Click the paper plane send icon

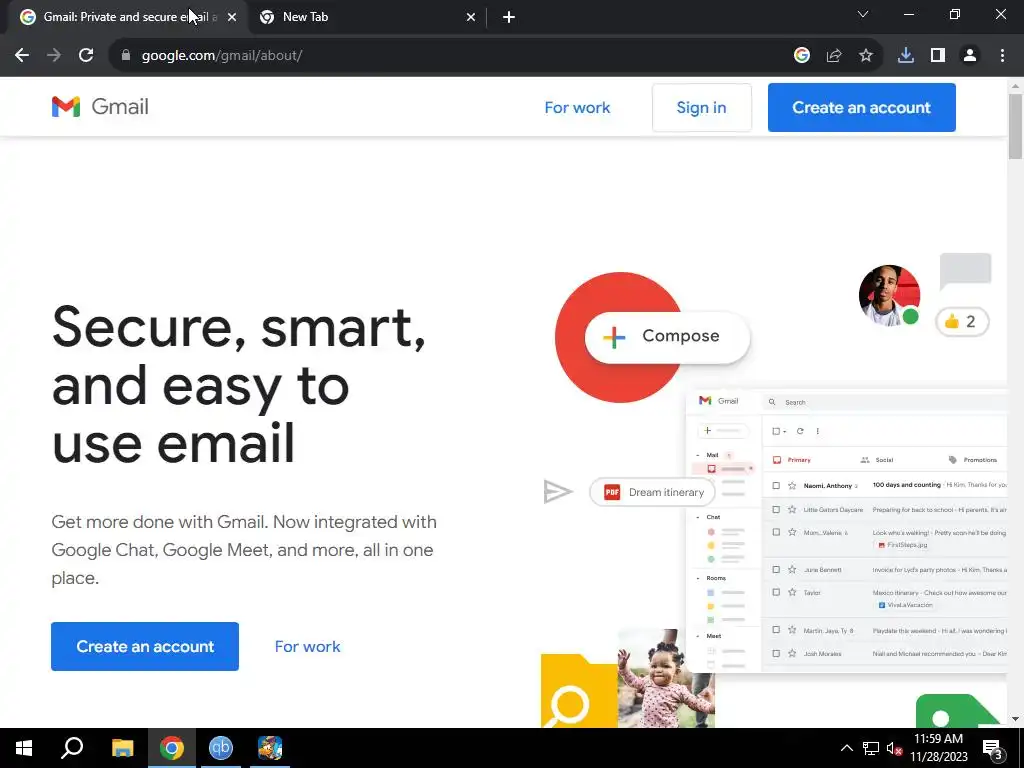tap(557, 492)
